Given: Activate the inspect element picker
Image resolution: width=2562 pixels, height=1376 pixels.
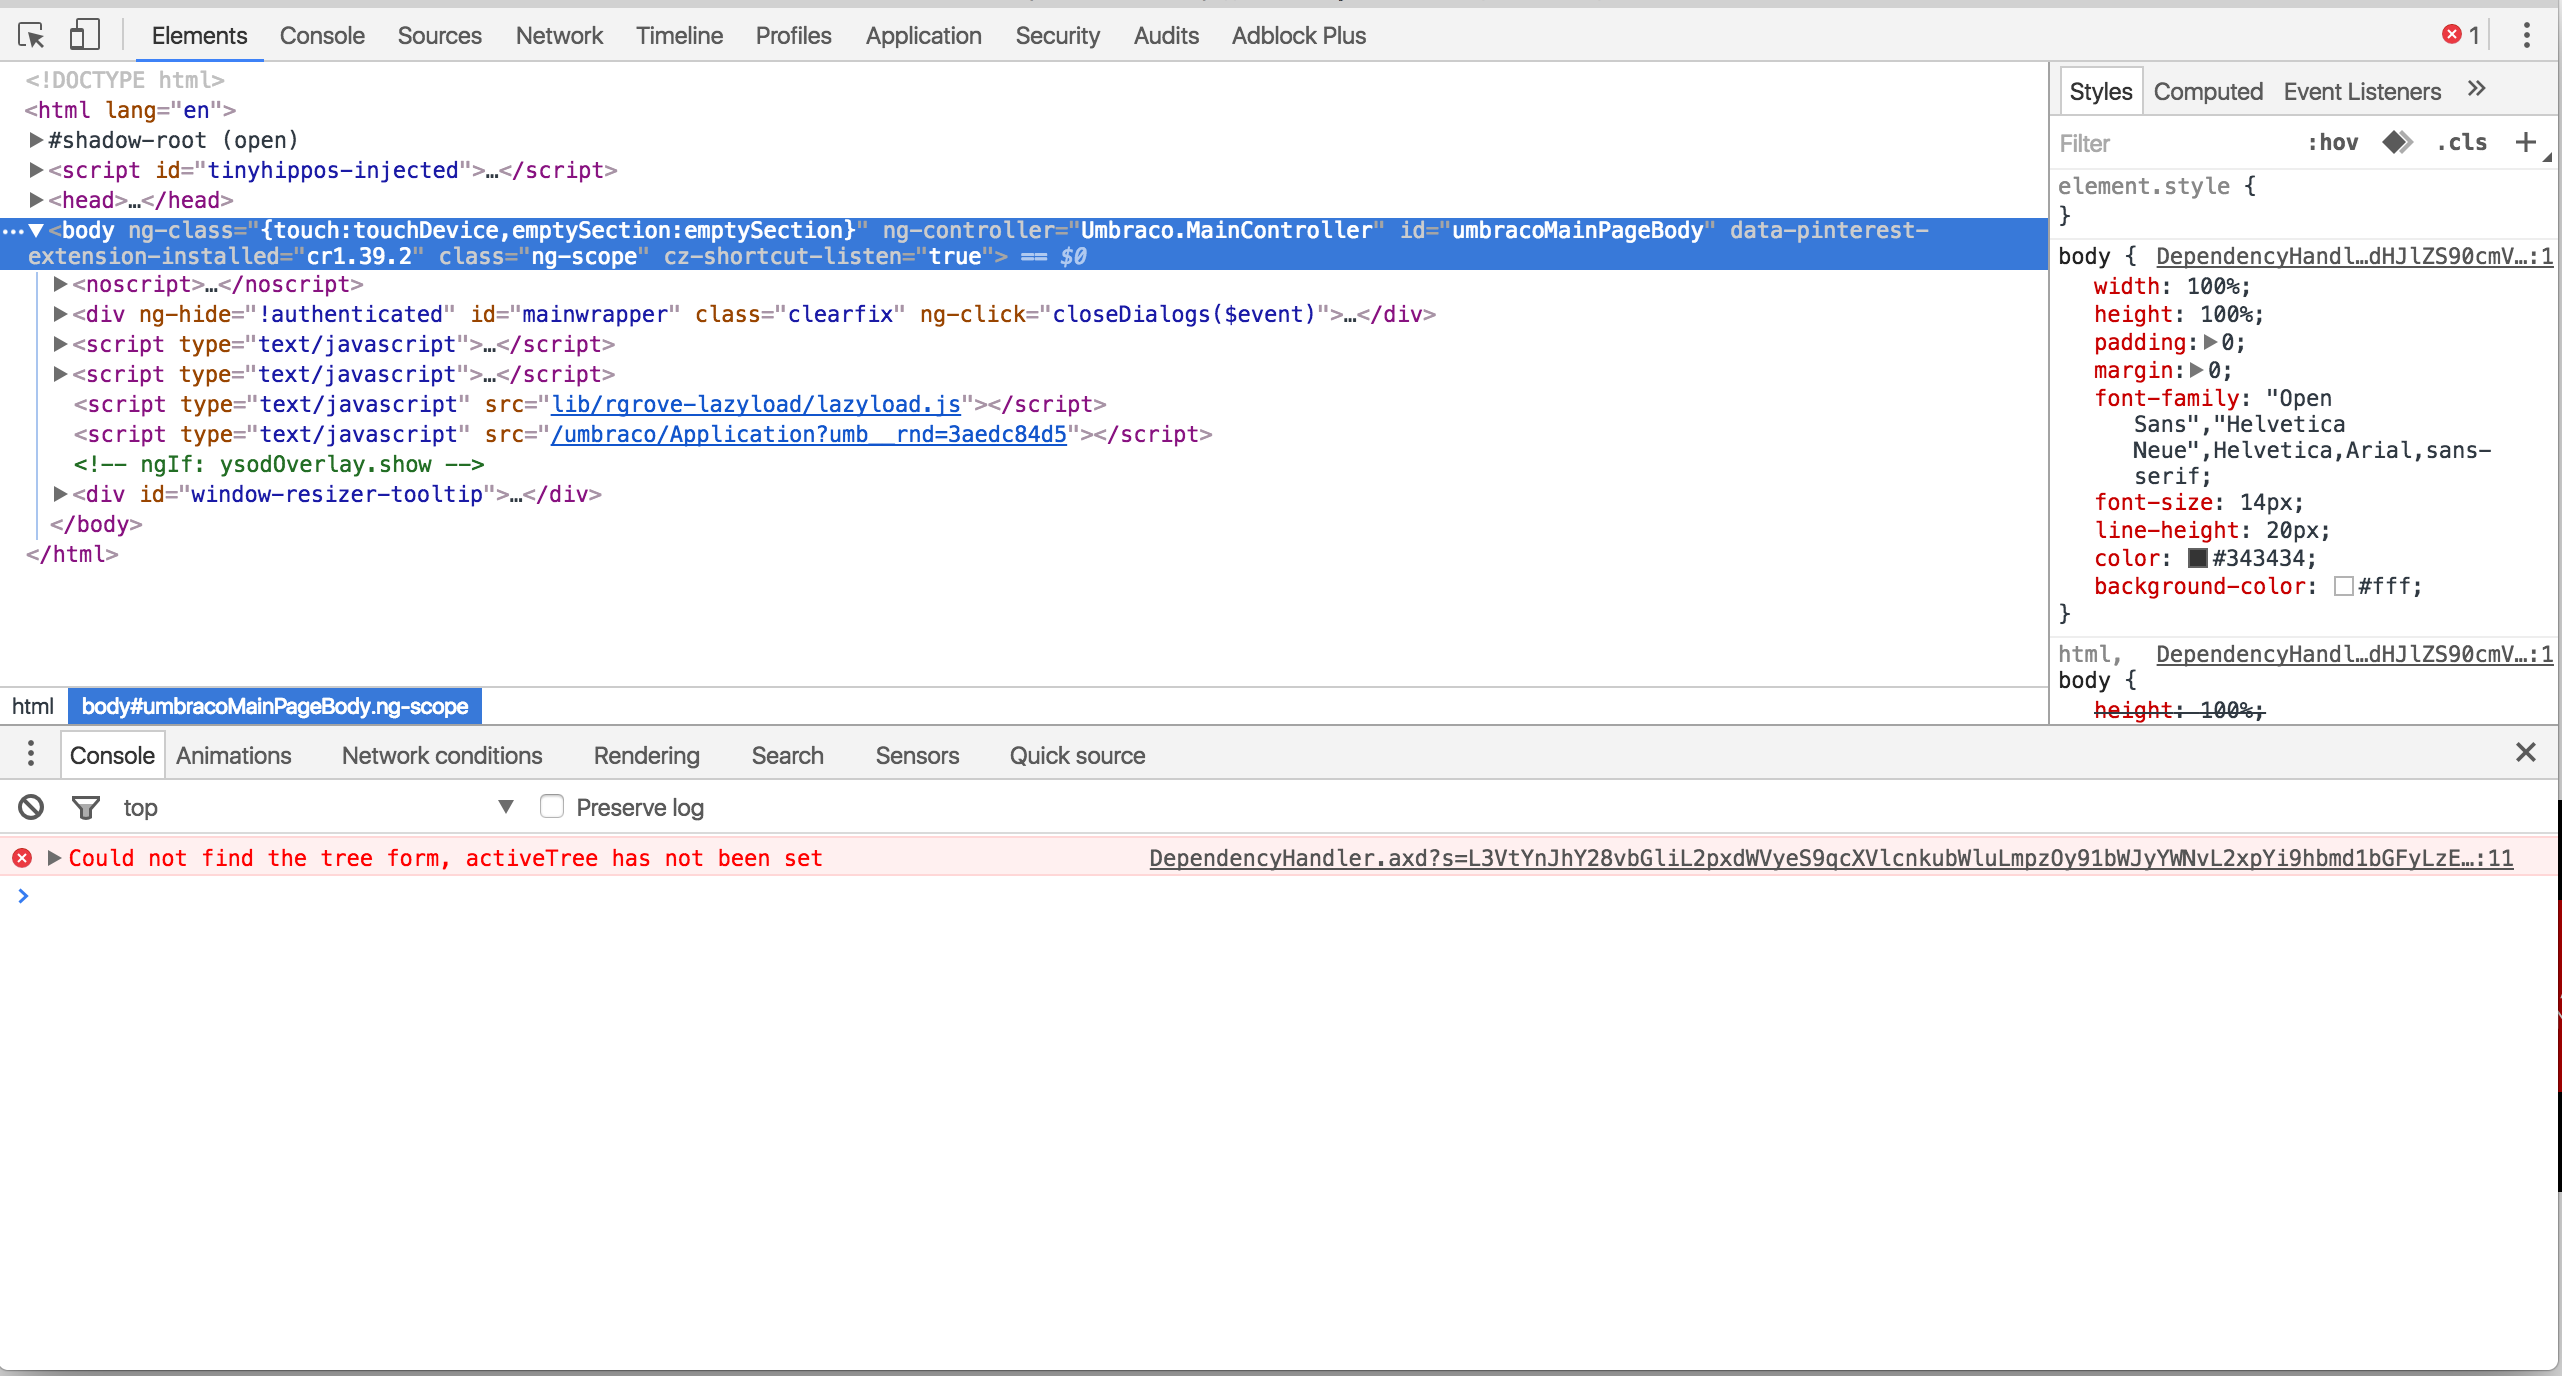Looking at the screenshot, I should pos(31,36).
